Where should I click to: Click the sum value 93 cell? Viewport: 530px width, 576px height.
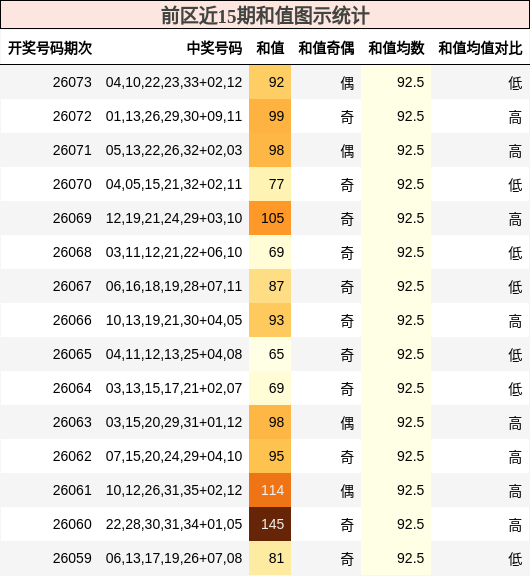click(x=270, y=320)
